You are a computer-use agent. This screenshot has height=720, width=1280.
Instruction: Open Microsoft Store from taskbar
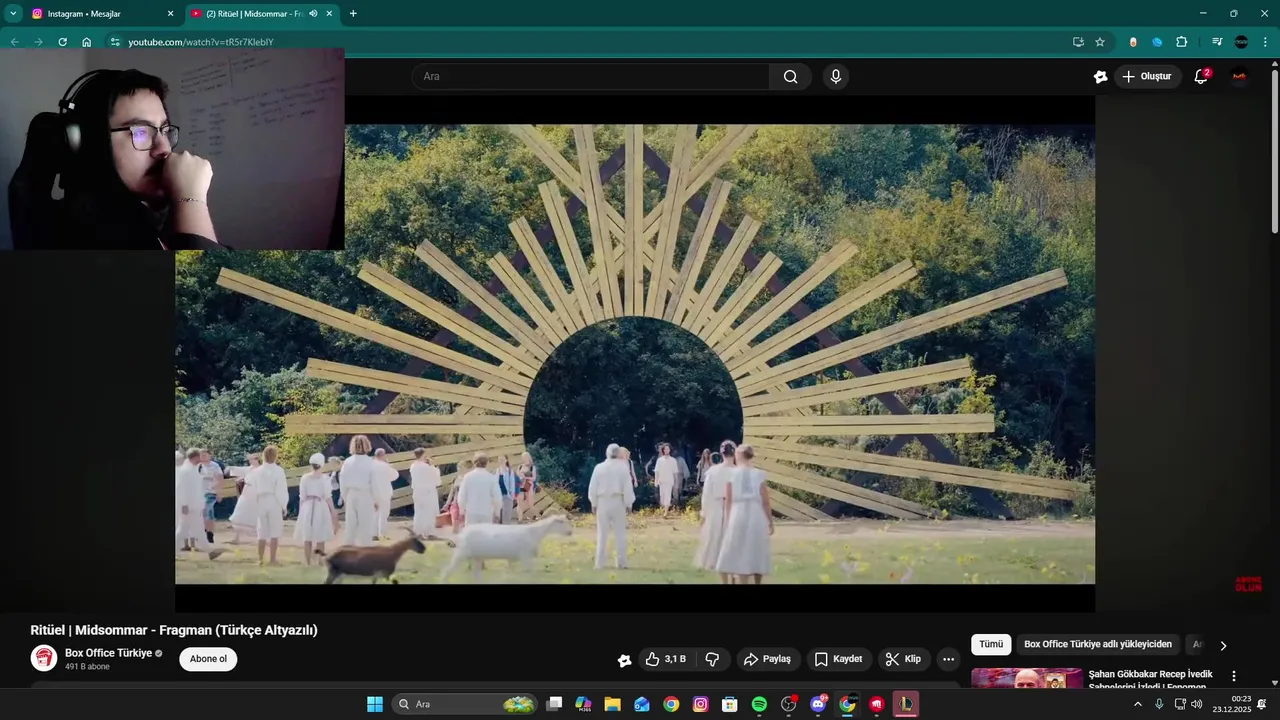click(730, 704)
